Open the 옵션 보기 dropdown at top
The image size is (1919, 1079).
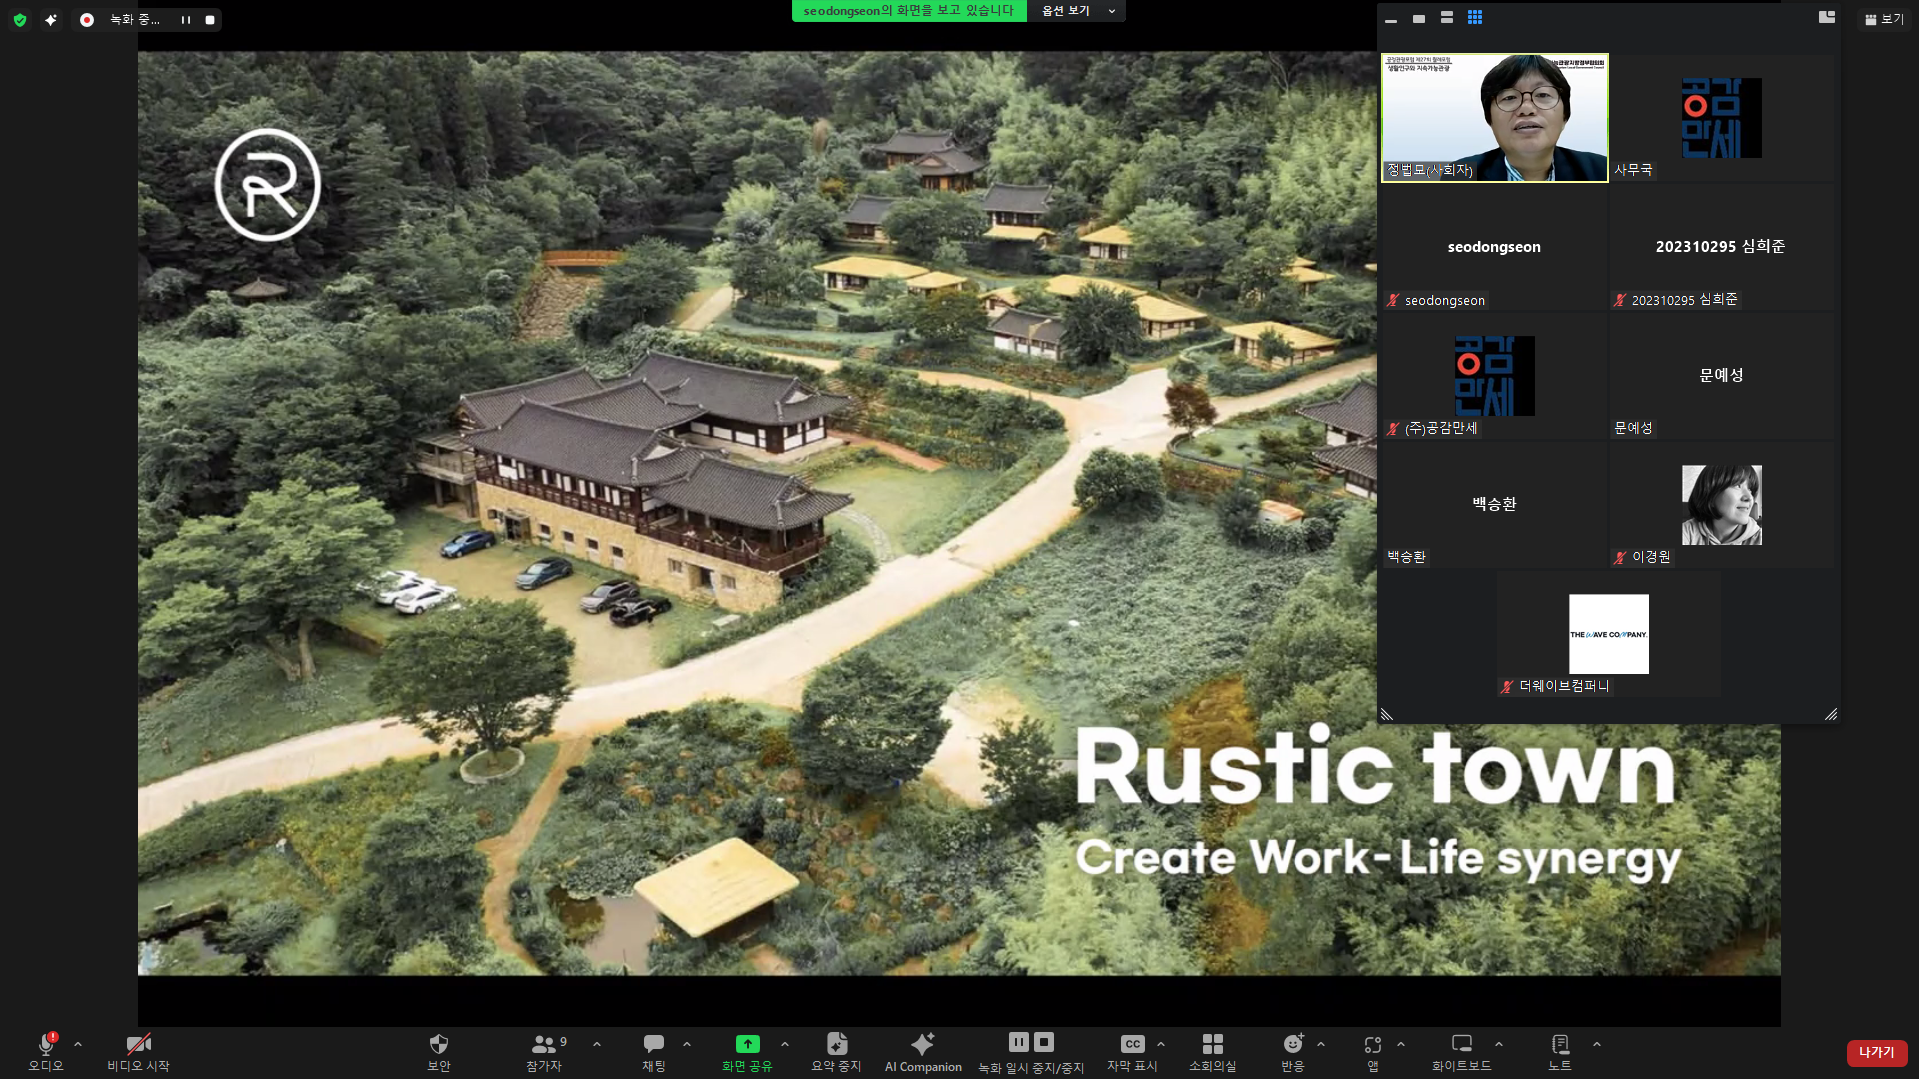pyautogui.click(x=1076, y=11)
